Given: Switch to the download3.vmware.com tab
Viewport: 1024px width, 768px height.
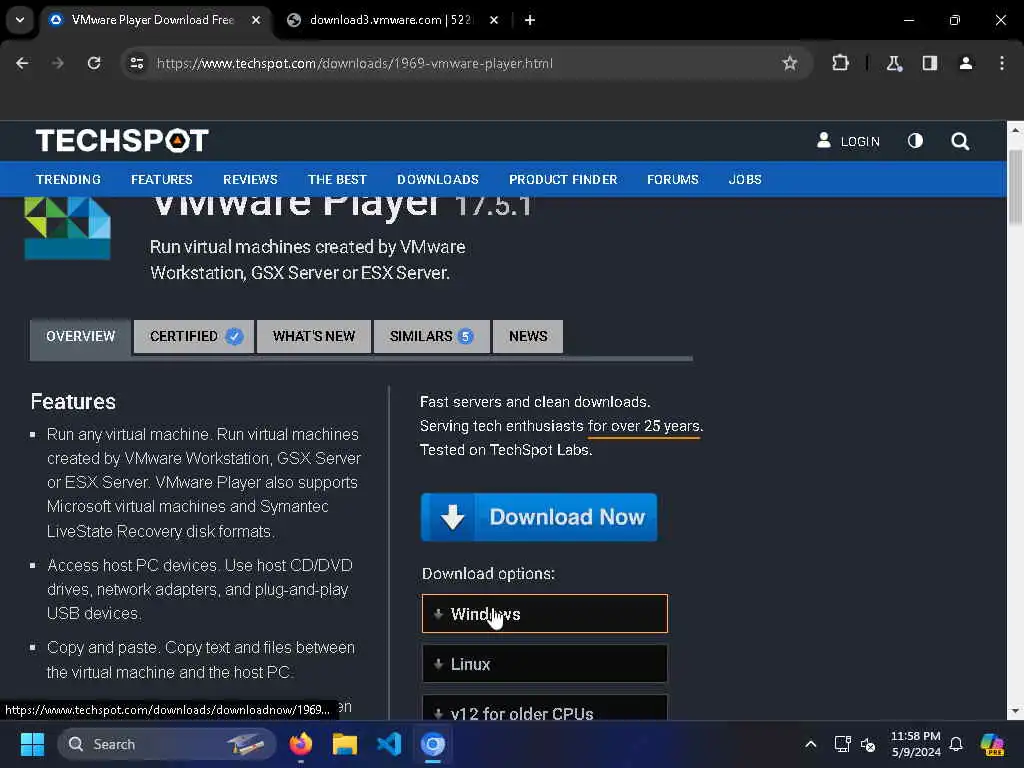Looking at the screenshot, I should point(389,20).
